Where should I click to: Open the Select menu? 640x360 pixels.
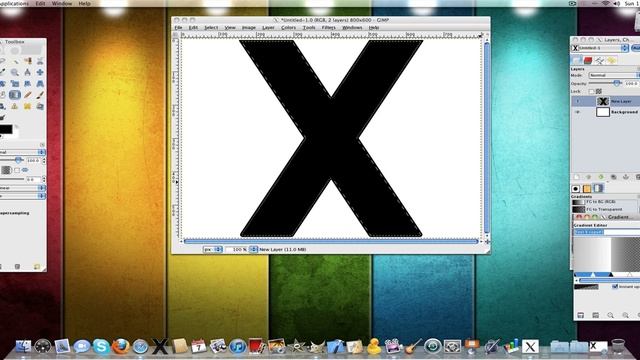211,27
